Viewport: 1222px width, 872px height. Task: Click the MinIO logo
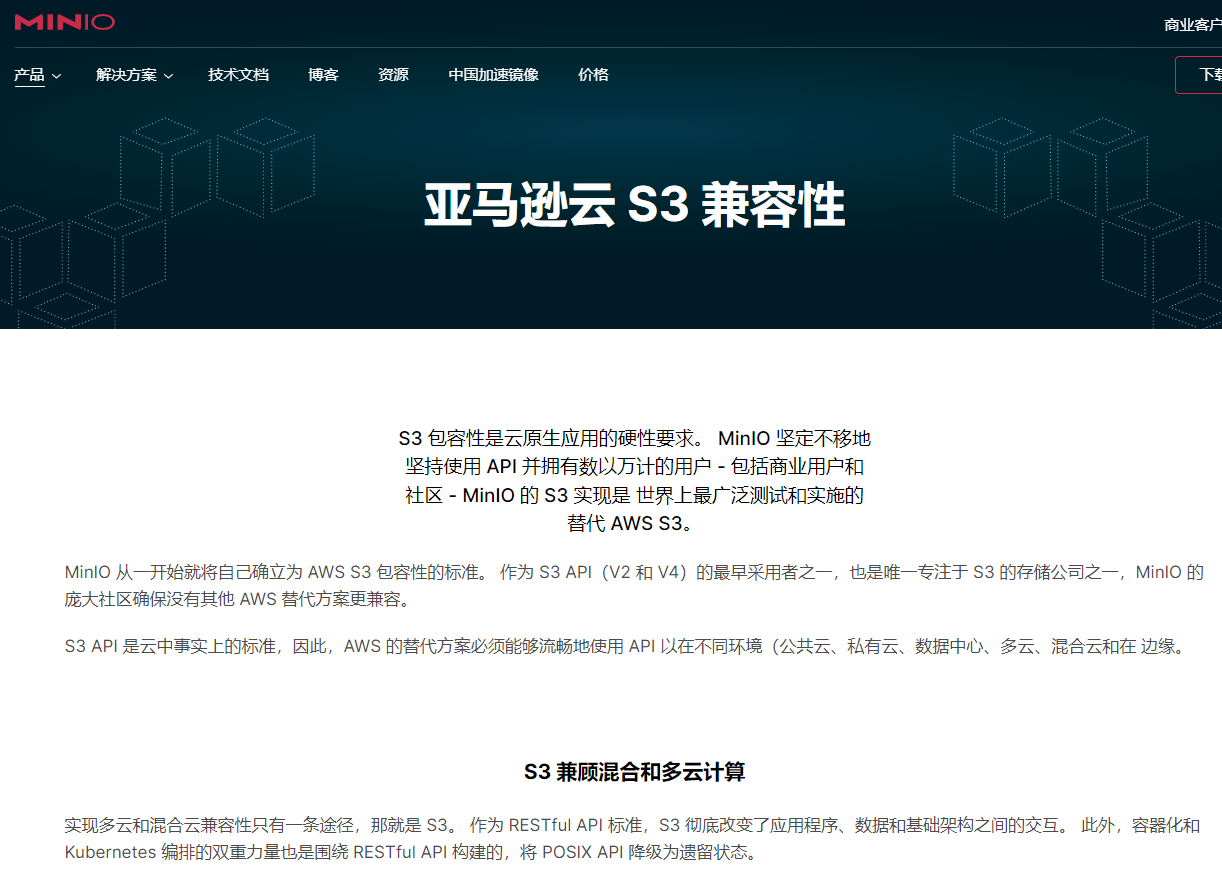click(65, 22)
